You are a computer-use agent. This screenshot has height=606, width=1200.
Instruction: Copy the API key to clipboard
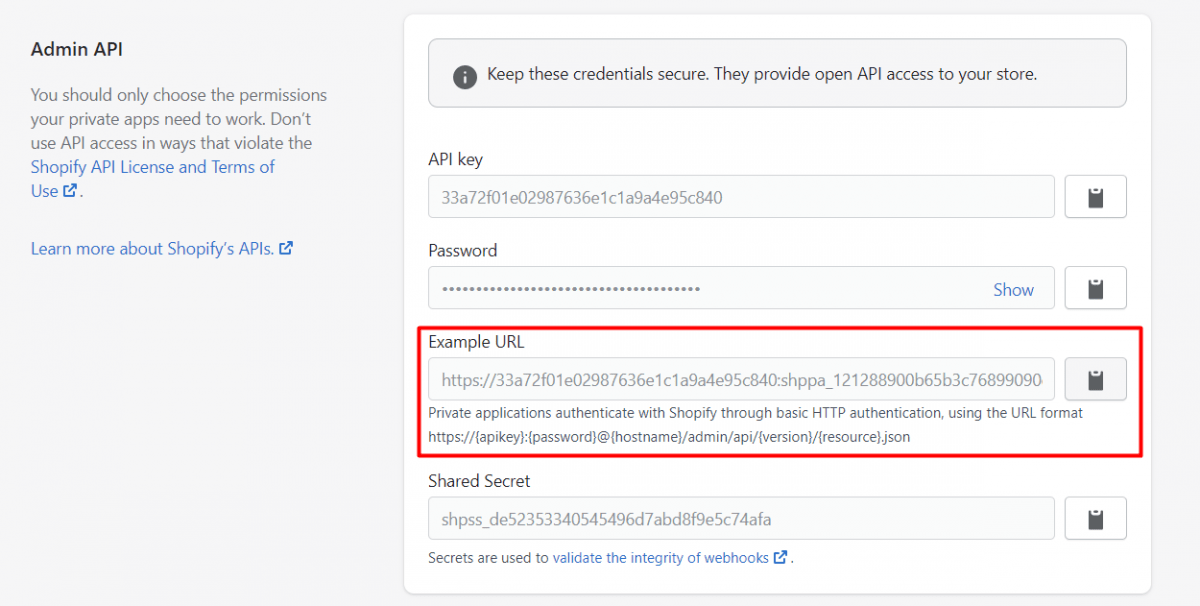(x=1095, y=196)
